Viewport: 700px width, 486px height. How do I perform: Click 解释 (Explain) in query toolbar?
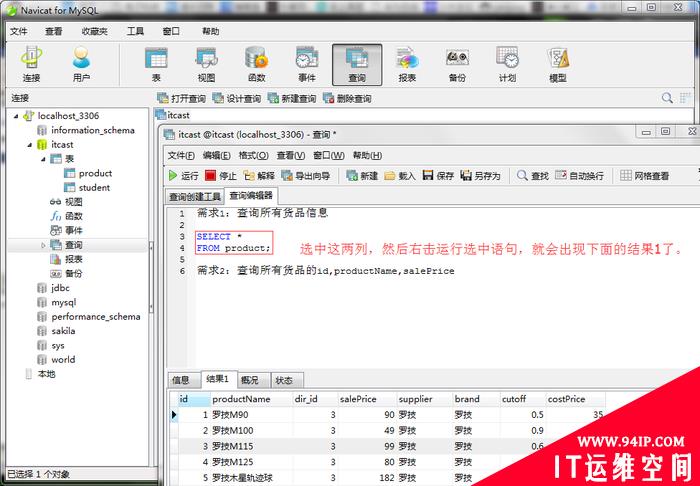(259, 176)
